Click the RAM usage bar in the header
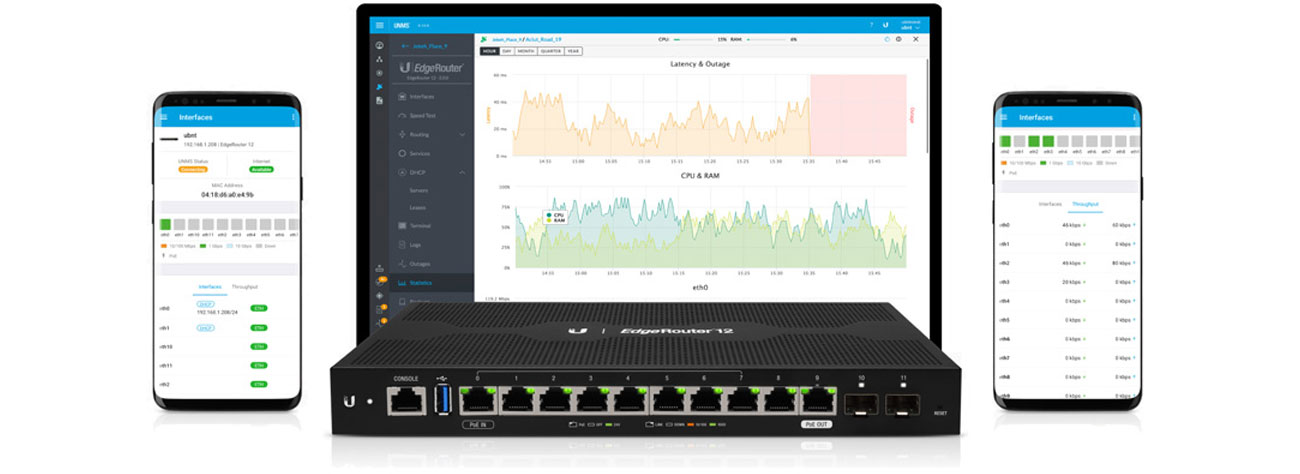 click(x=764, y=39)
